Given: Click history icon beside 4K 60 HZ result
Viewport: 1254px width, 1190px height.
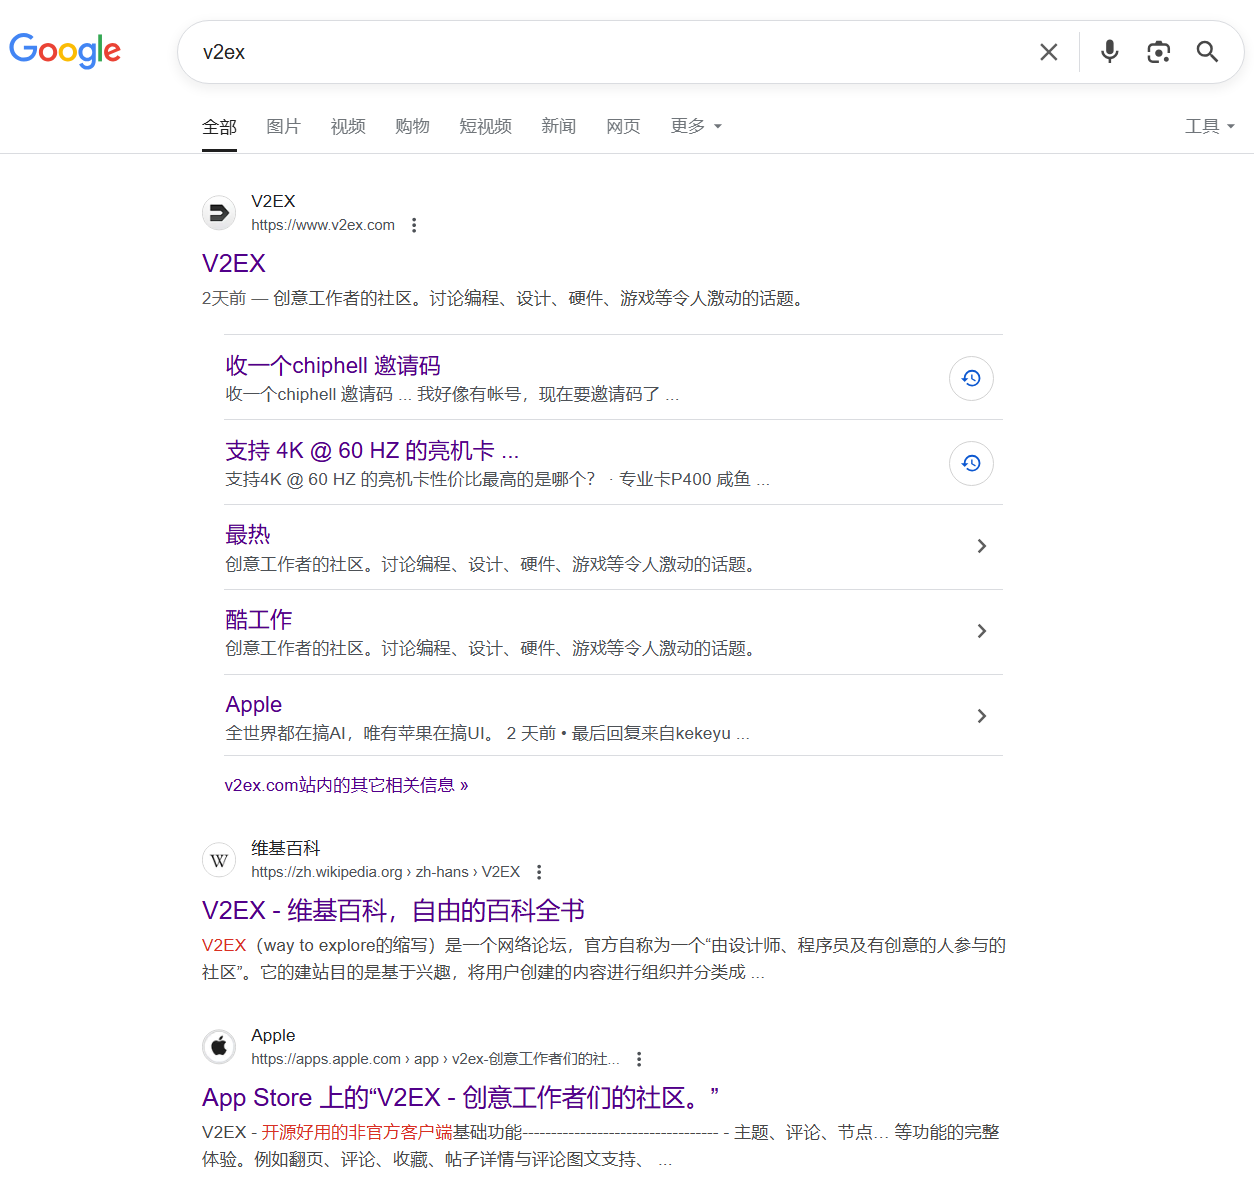Looking at the screenshot, I should point(971,463).
